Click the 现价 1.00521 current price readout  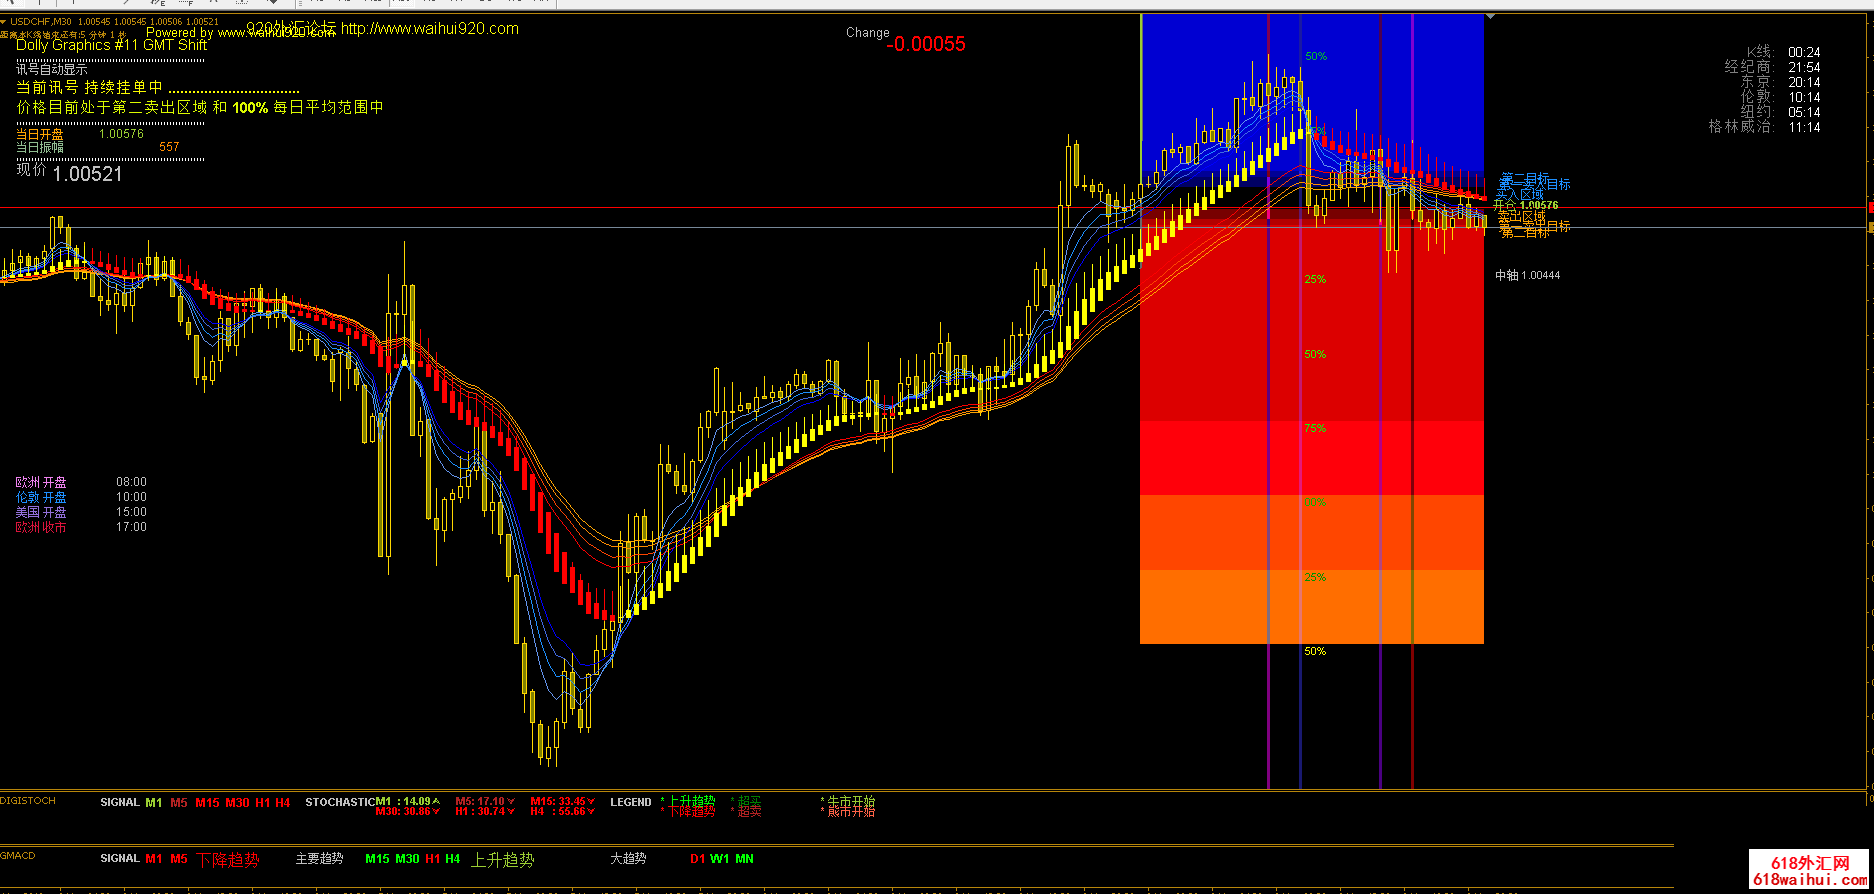click(70, 173)
